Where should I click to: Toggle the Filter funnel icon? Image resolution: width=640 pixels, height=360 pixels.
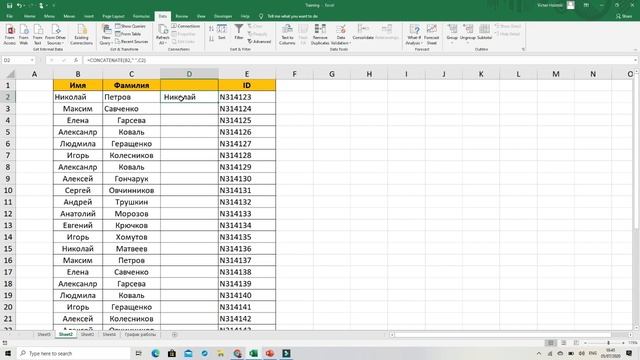click(x=239, y=32)
